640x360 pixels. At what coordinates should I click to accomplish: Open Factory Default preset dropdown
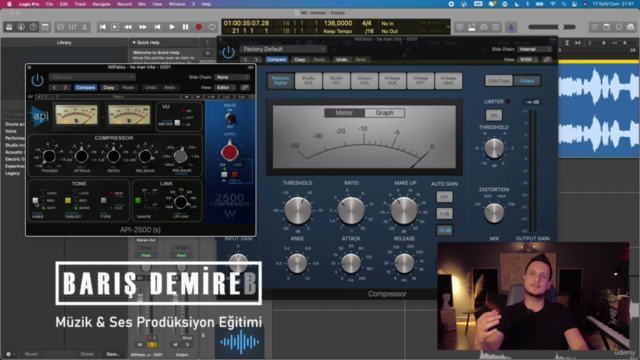click(283, 49)
